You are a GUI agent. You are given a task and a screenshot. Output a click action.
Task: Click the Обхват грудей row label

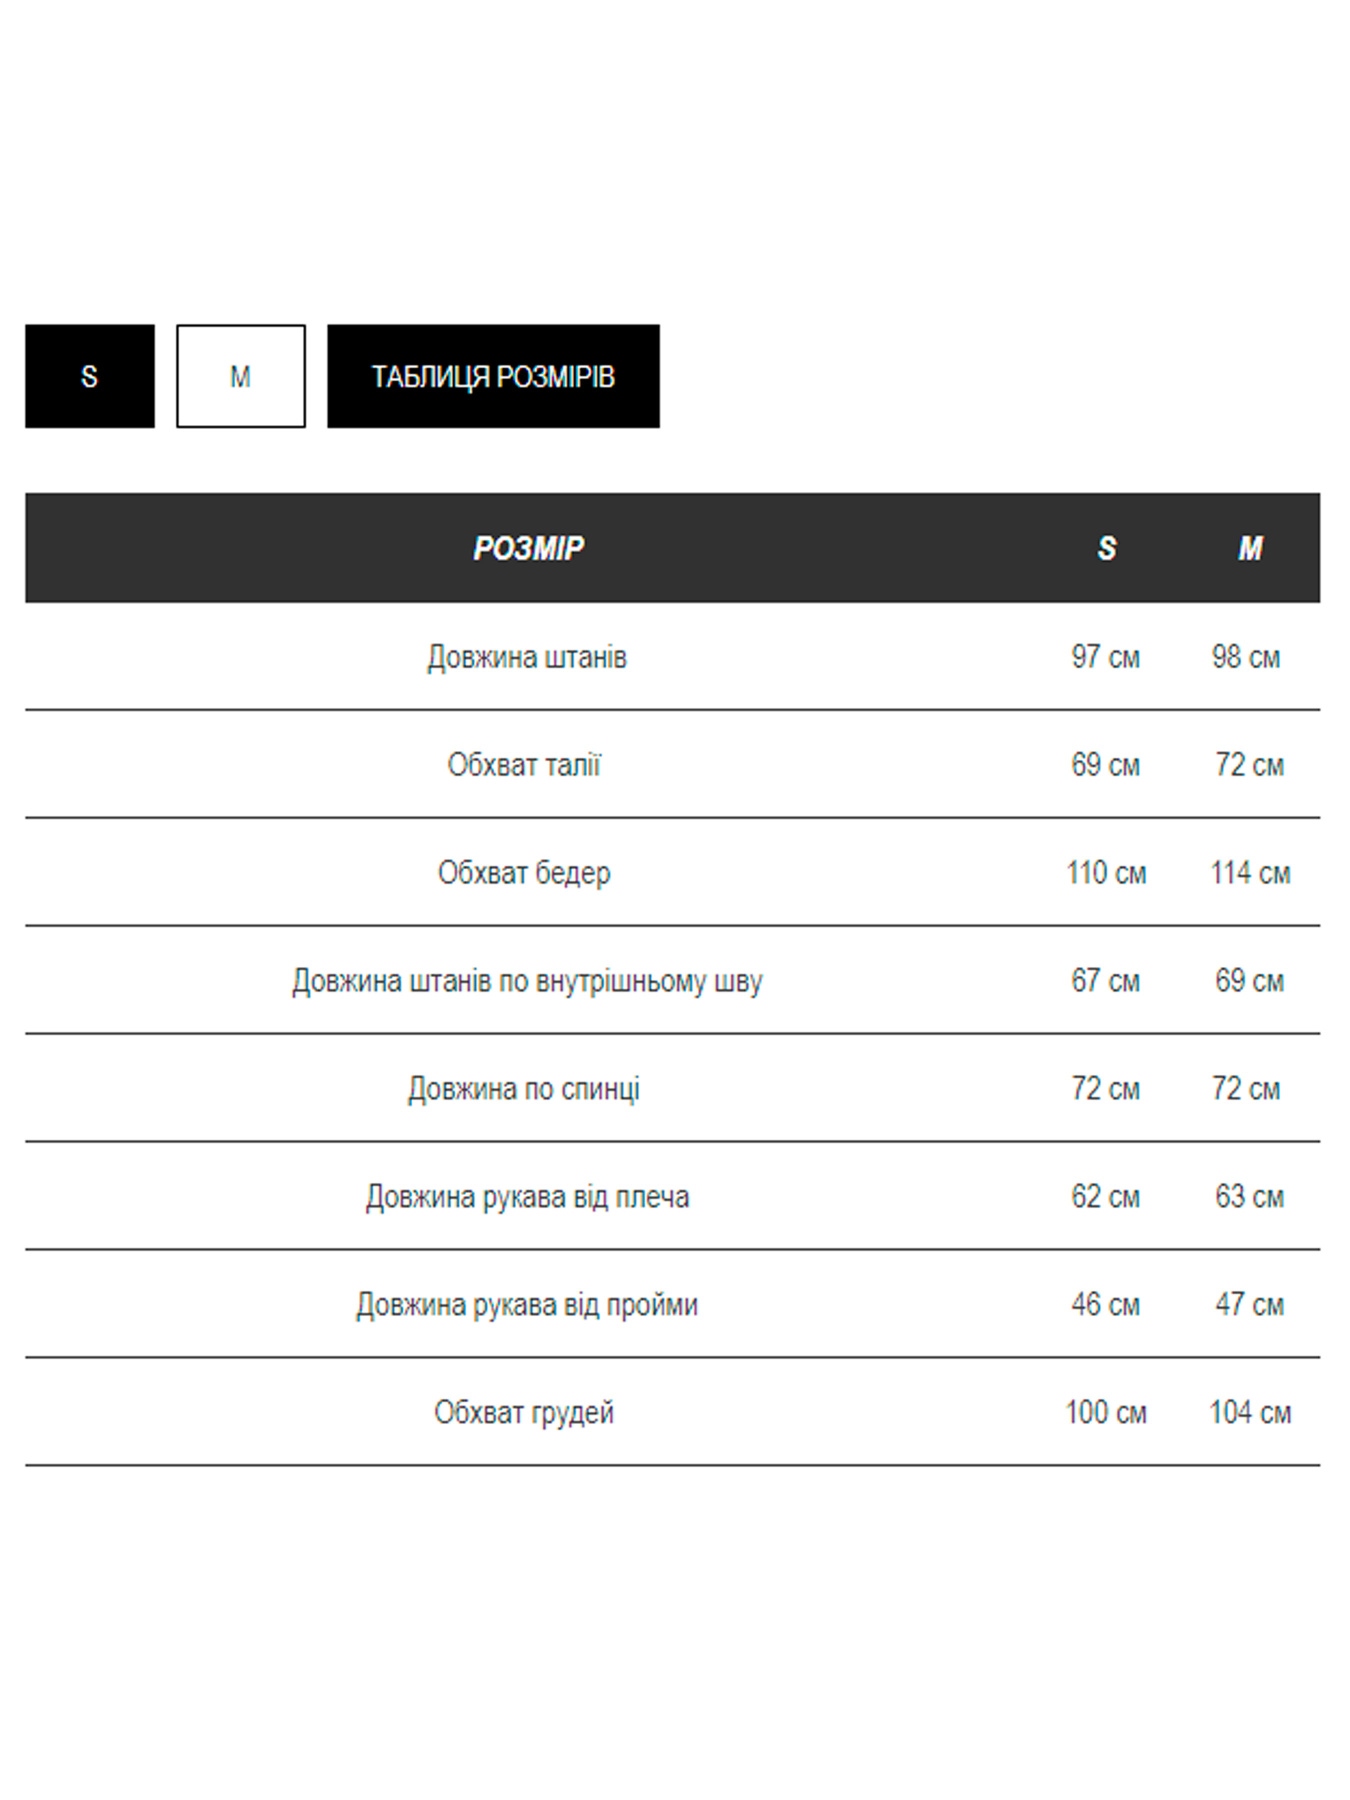524,1413
